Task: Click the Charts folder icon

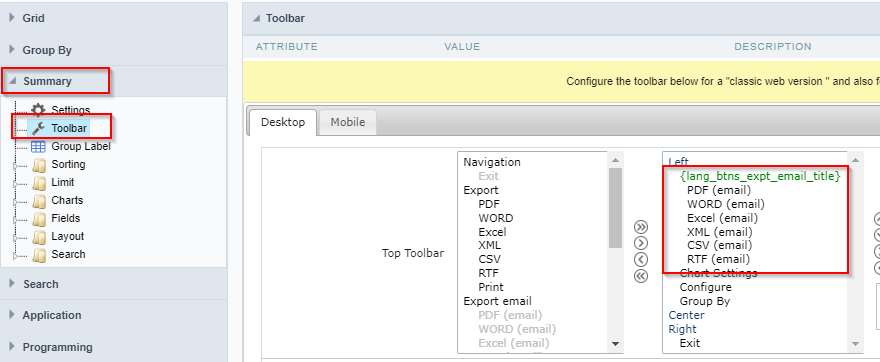Action: point(39,200)
